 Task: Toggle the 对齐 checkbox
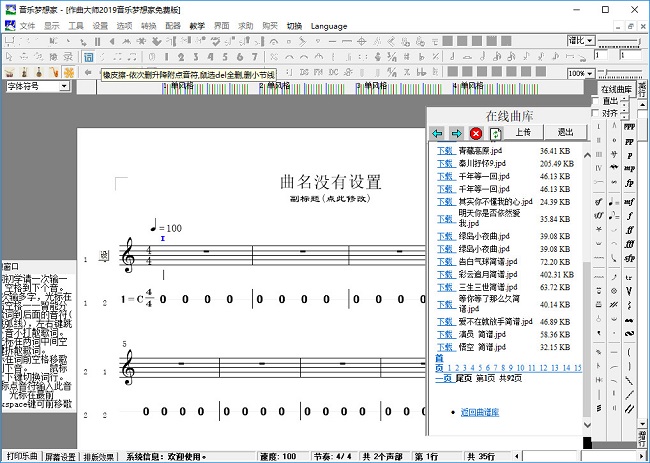[596, 113]
